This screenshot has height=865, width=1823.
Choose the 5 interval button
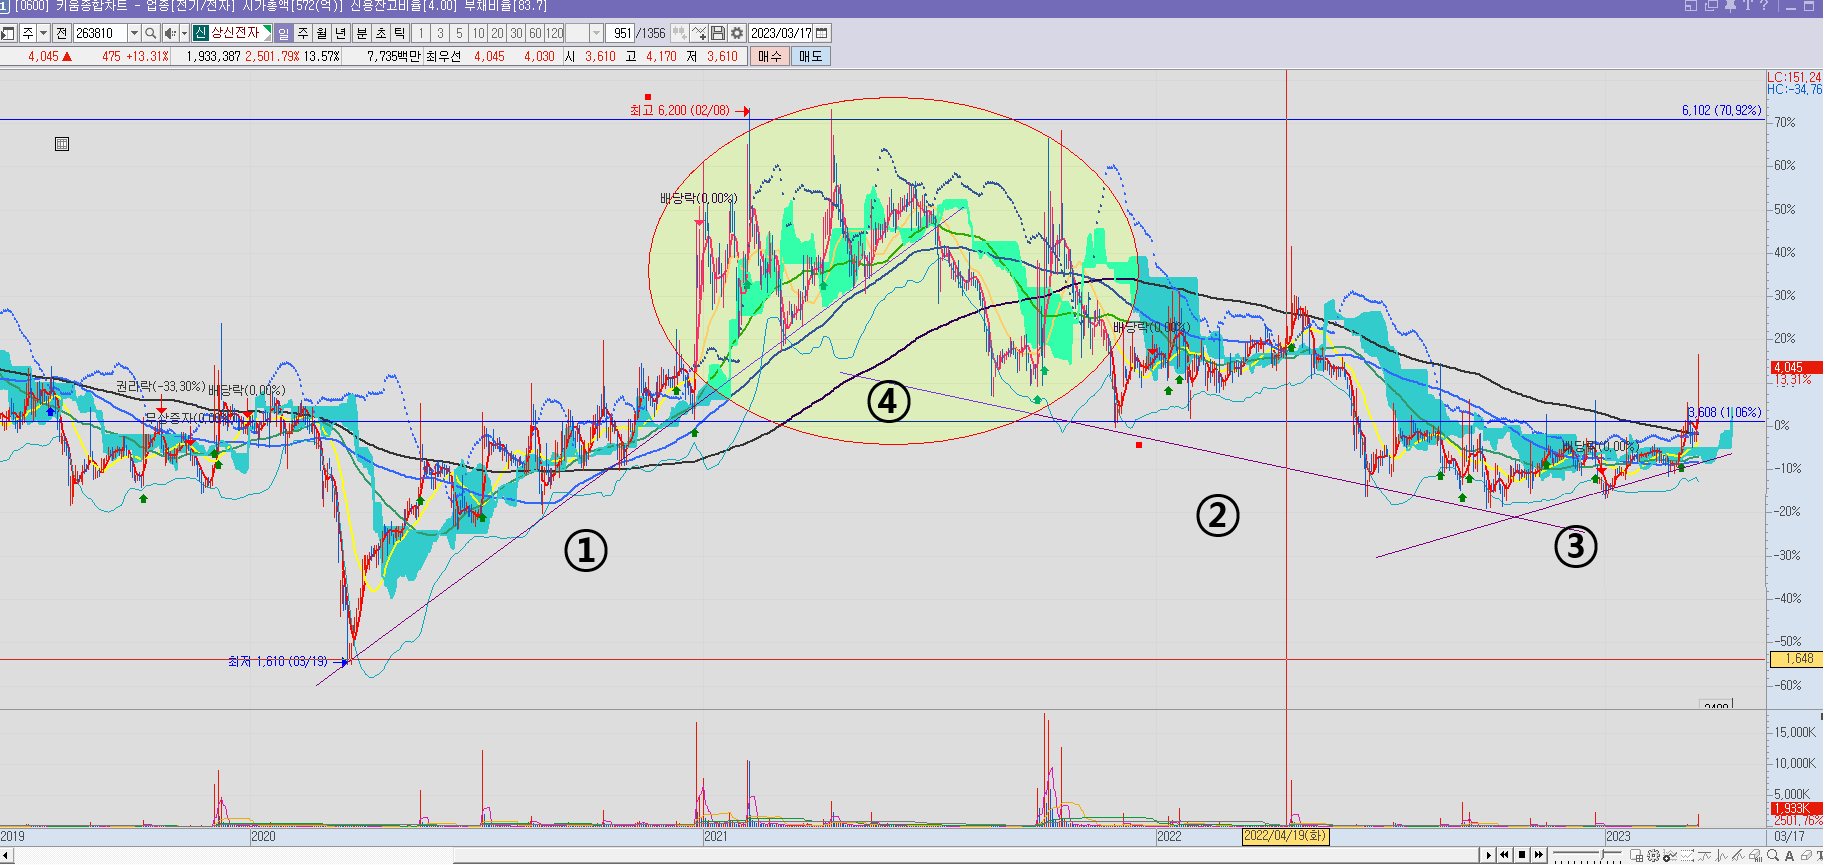tap(459, 33)
